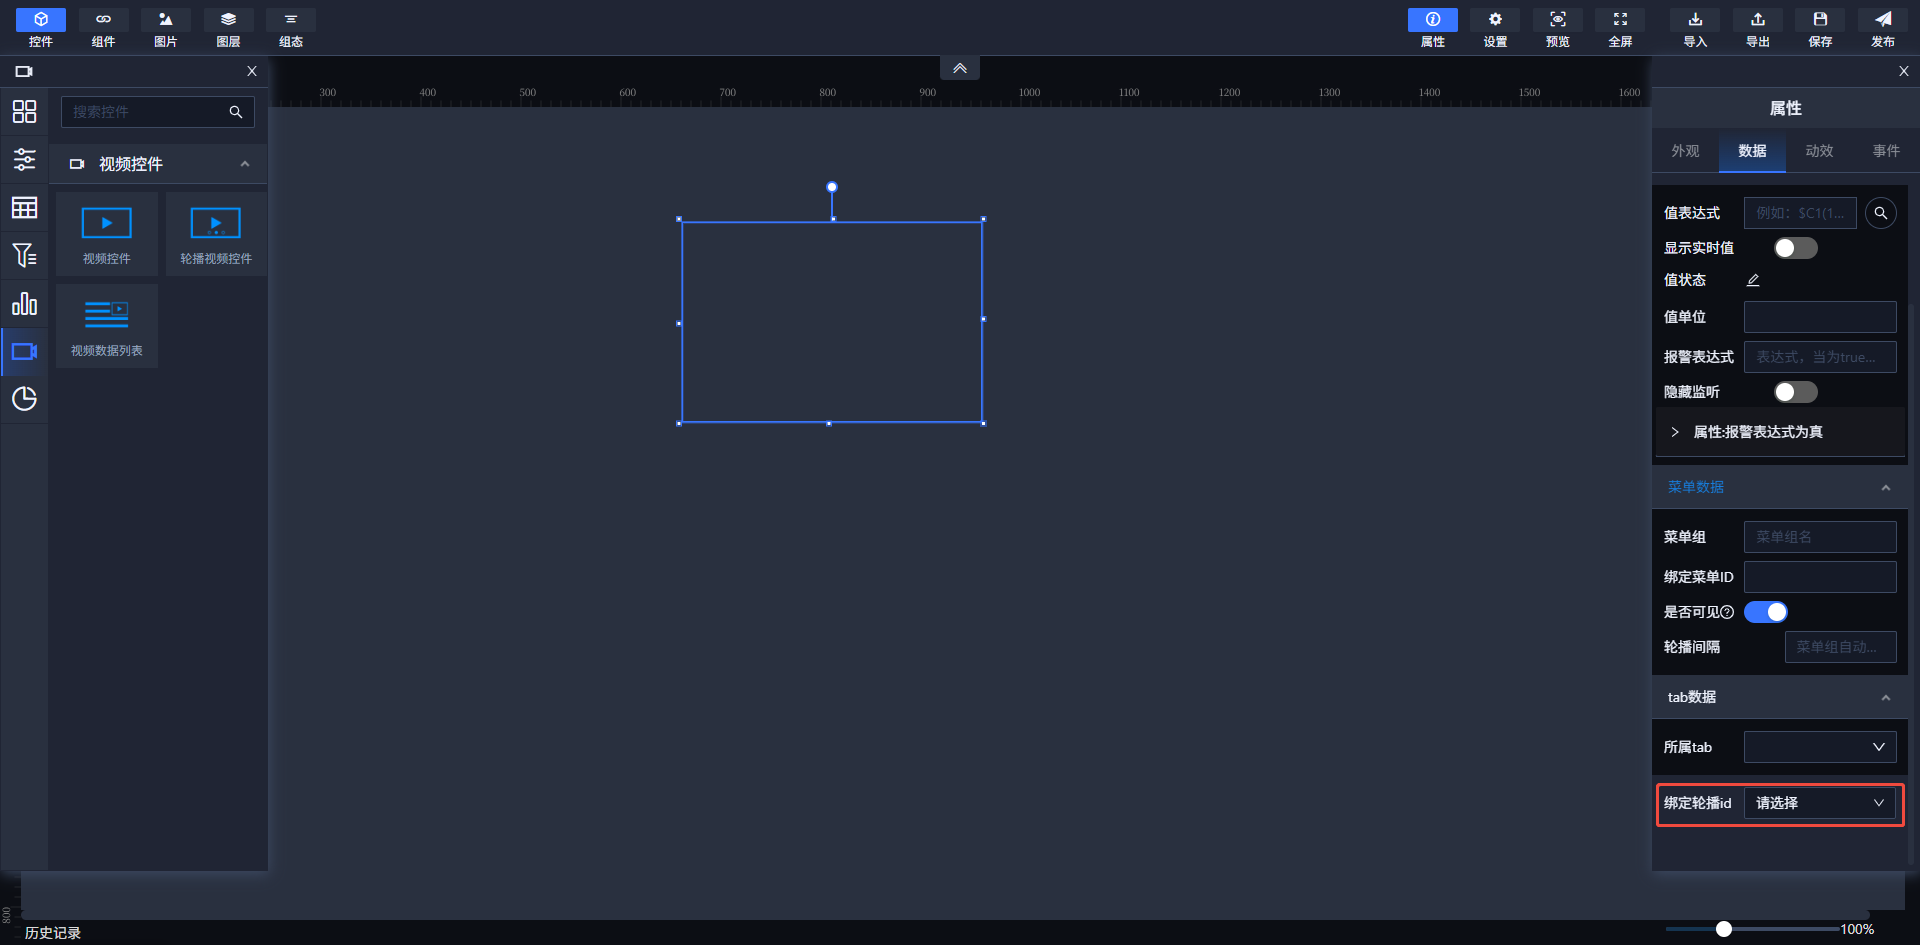The height and width of the screenshot is (945, 1920).
Task: Switch to the 事件 tab
Action: coord(1886,151)
